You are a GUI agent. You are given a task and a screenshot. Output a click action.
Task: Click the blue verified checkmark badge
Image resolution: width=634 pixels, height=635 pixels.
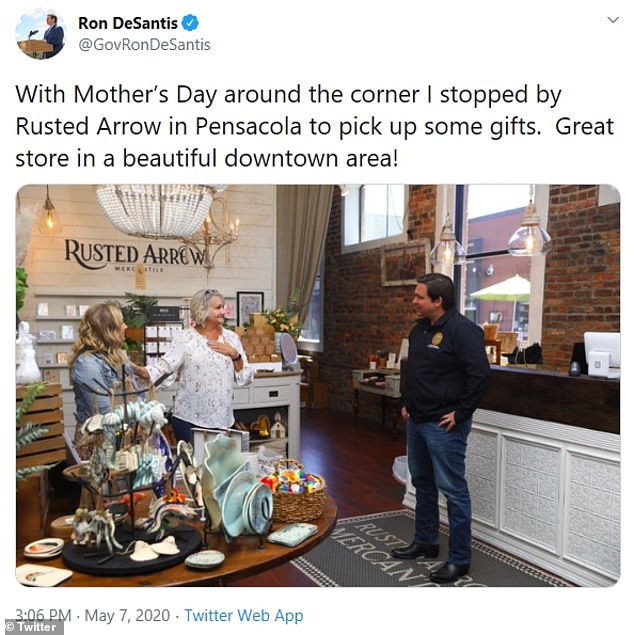pos(190,23)
